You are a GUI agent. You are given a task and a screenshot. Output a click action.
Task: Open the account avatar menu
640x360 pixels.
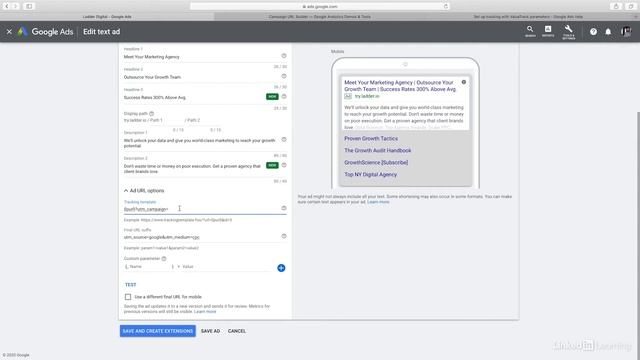(x=626, y=31)
